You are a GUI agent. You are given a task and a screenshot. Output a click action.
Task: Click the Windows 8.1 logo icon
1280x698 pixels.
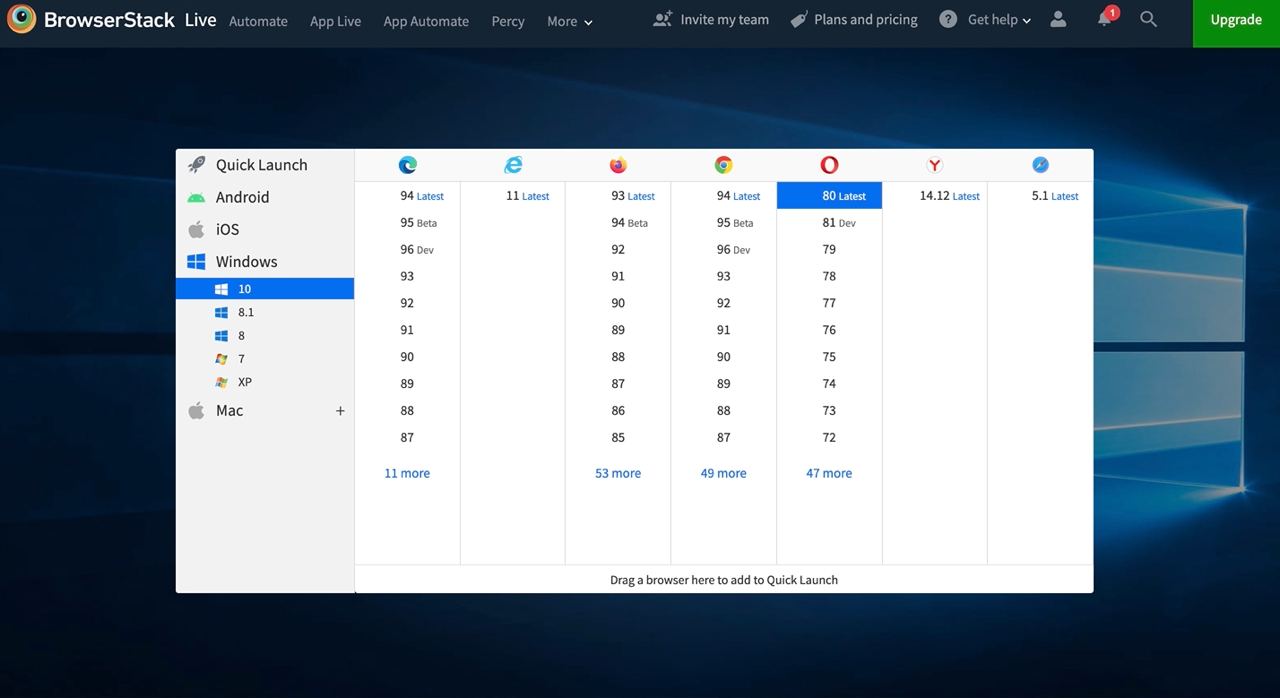pyautogui.click(x=221, y=312)
